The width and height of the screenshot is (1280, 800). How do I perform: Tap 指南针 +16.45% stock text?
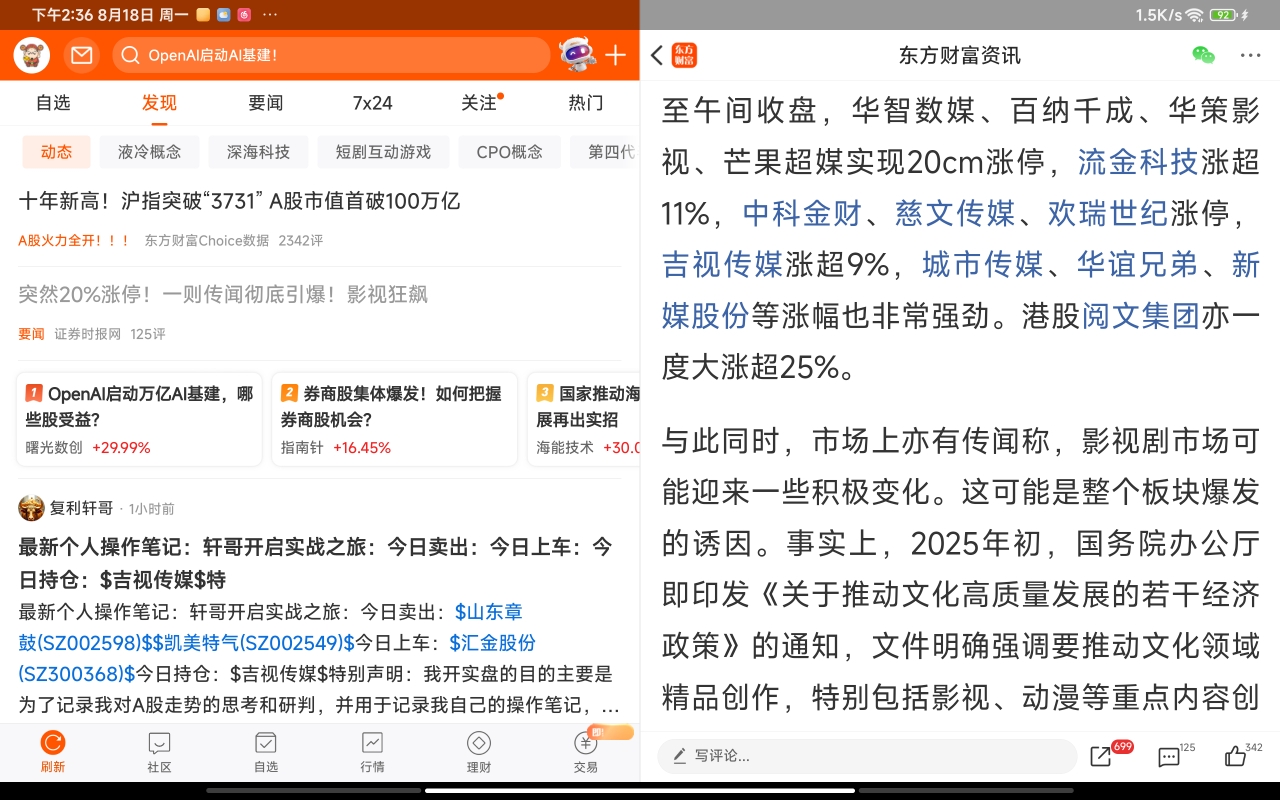[x=336, y=448]
